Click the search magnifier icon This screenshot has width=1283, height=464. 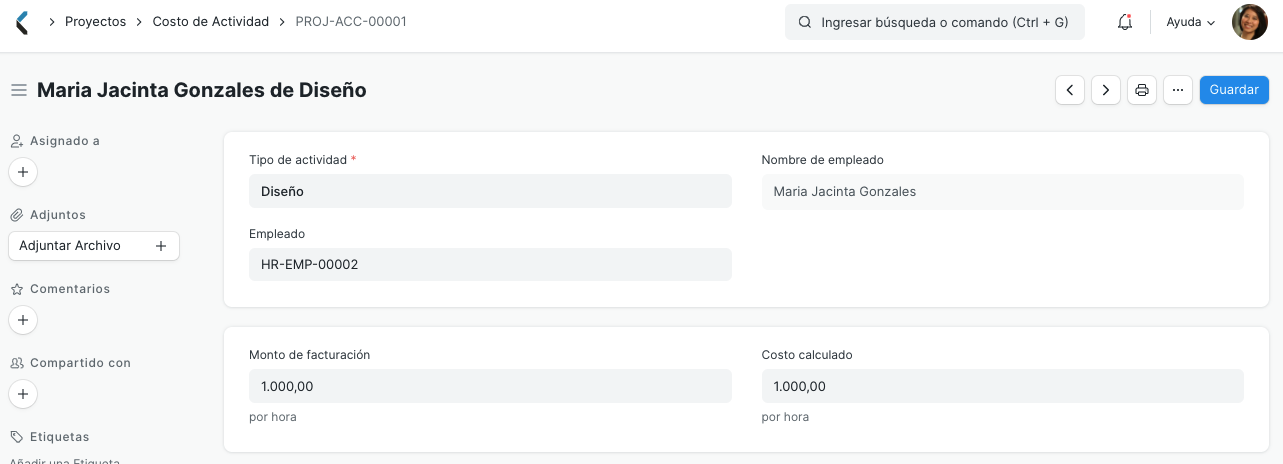tap(804, 22)
